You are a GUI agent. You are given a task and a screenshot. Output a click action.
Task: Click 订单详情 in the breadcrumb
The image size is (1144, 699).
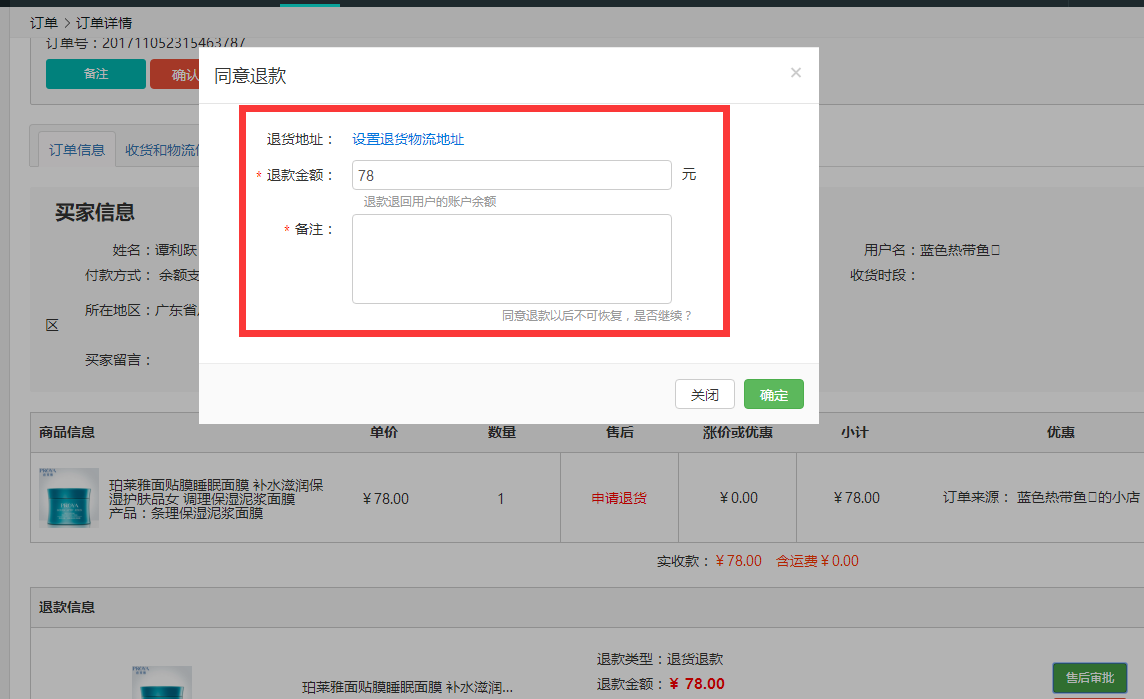104,22
